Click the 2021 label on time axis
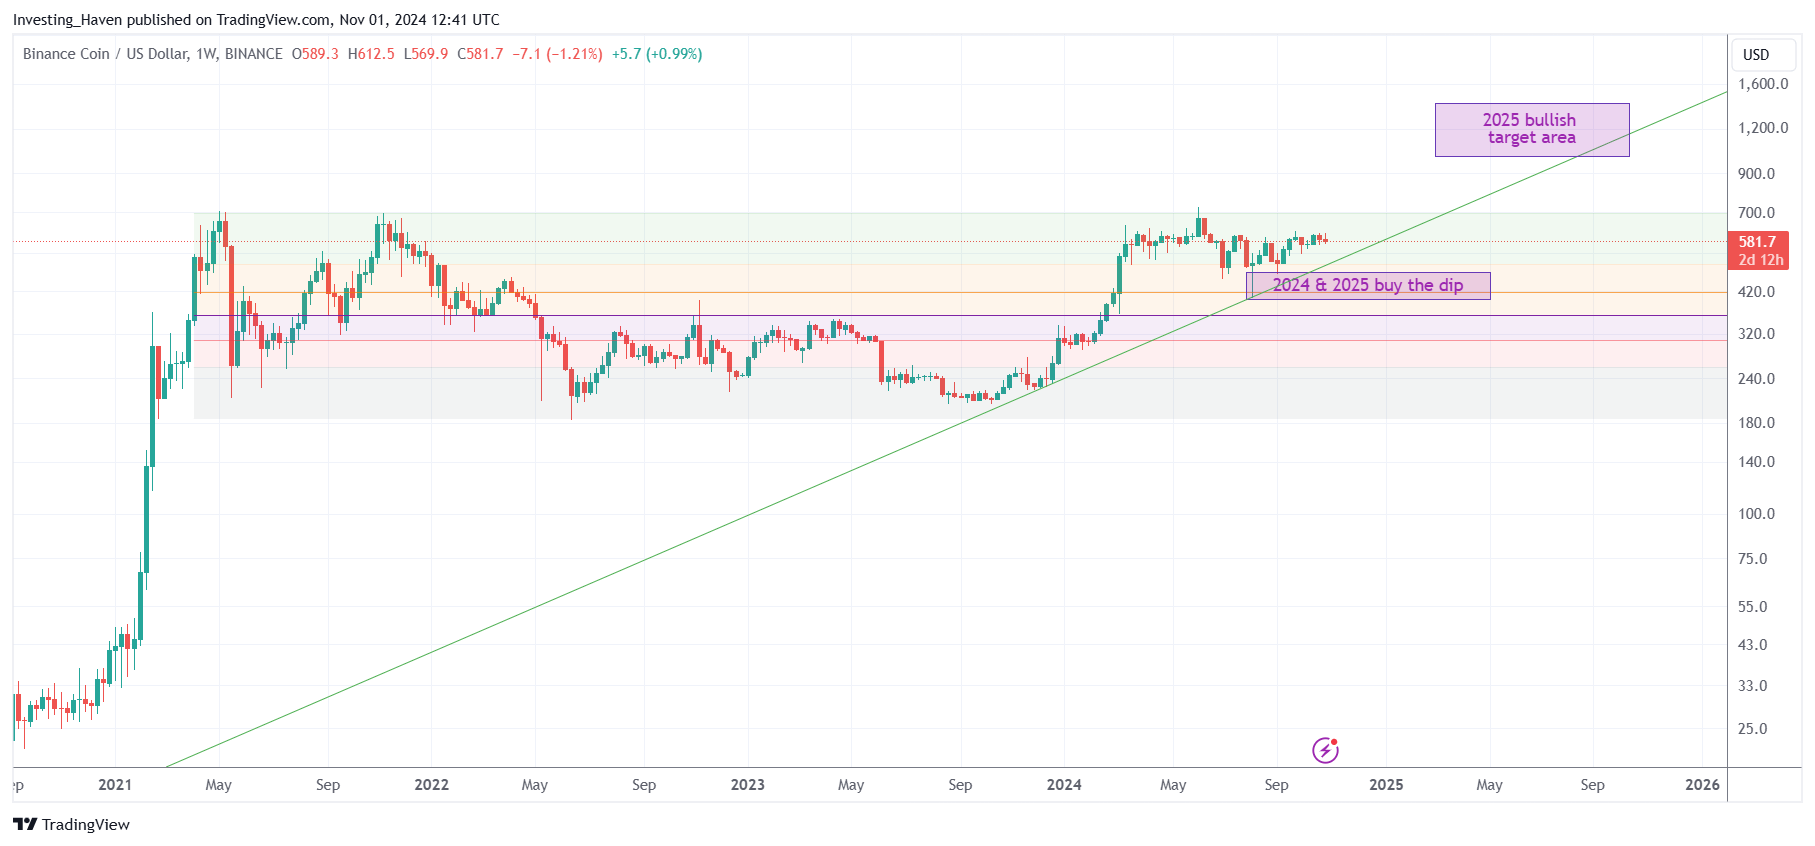1815x846 pixels. [x=115, y=785]
